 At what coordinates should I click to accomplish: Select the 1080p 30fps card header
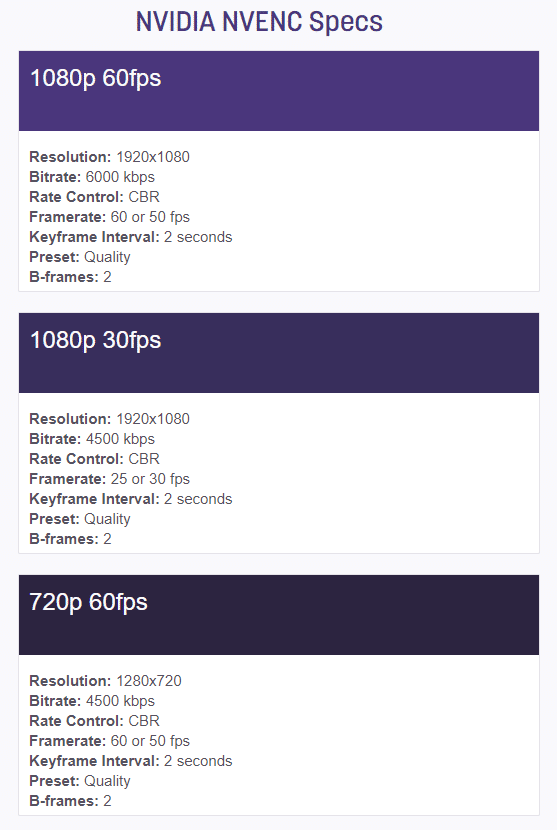tap(278, 353)
